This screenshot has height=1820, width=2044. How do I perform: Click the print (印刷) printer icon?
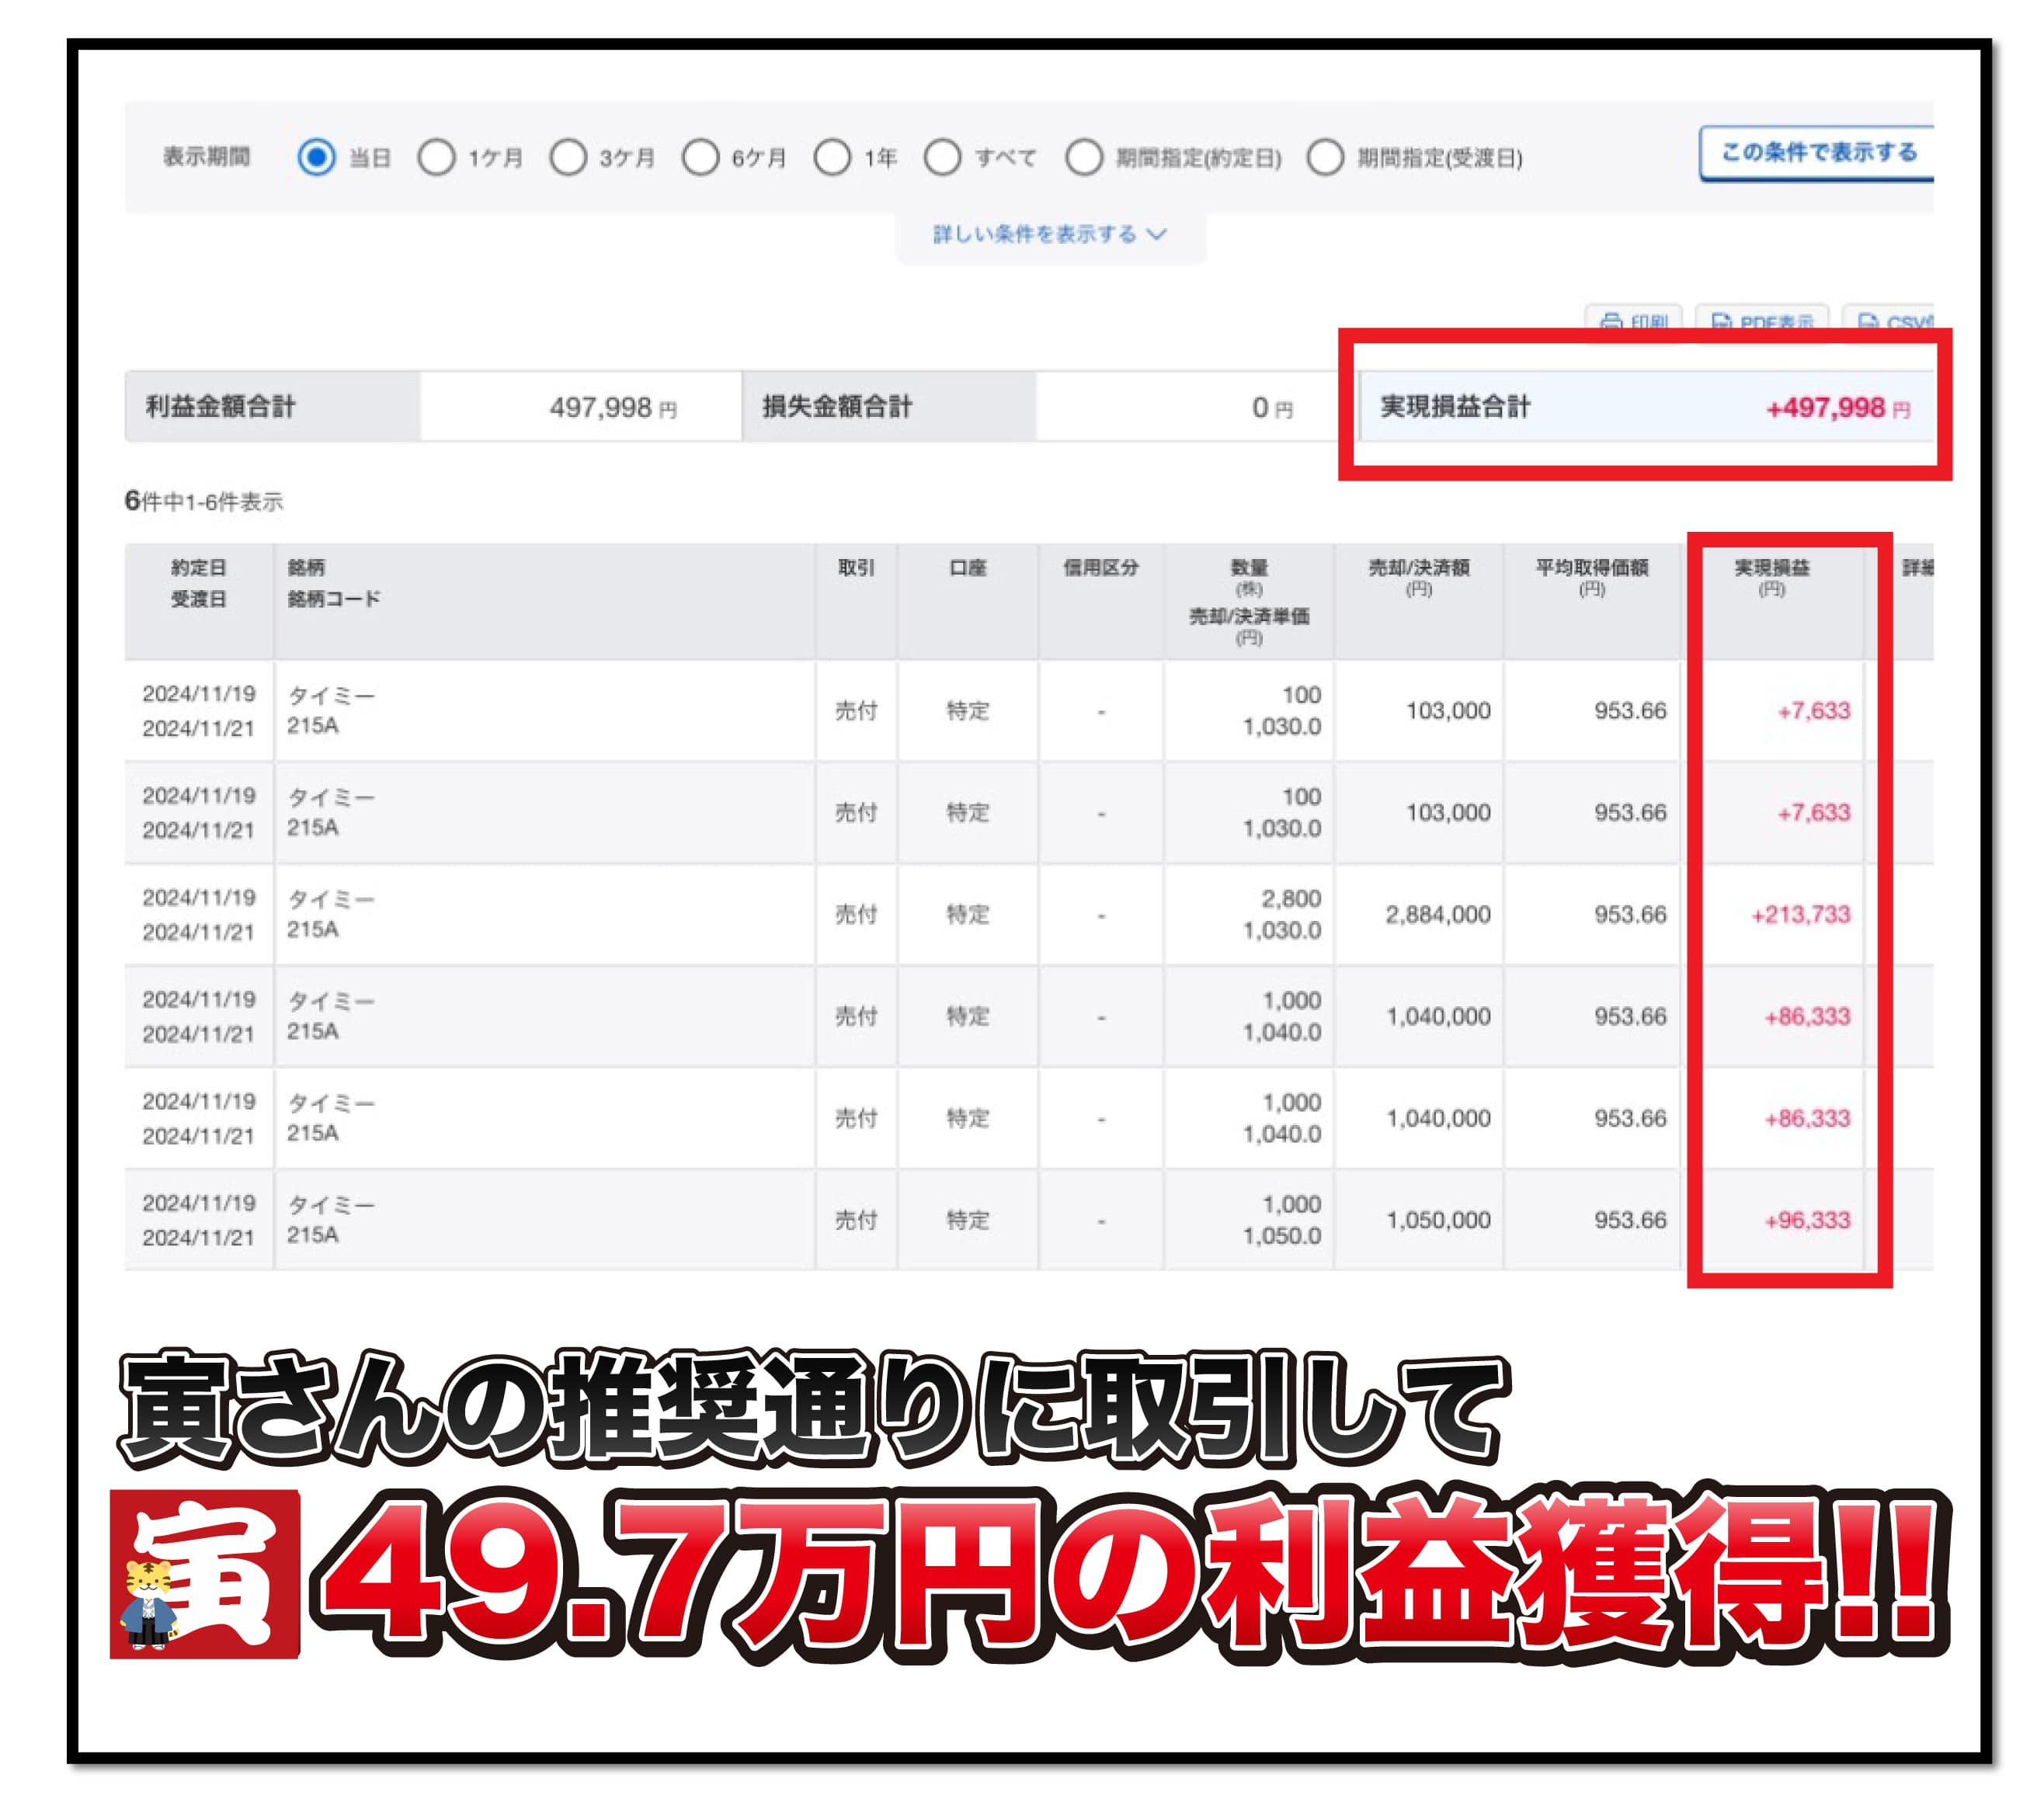click(1611, 321)
